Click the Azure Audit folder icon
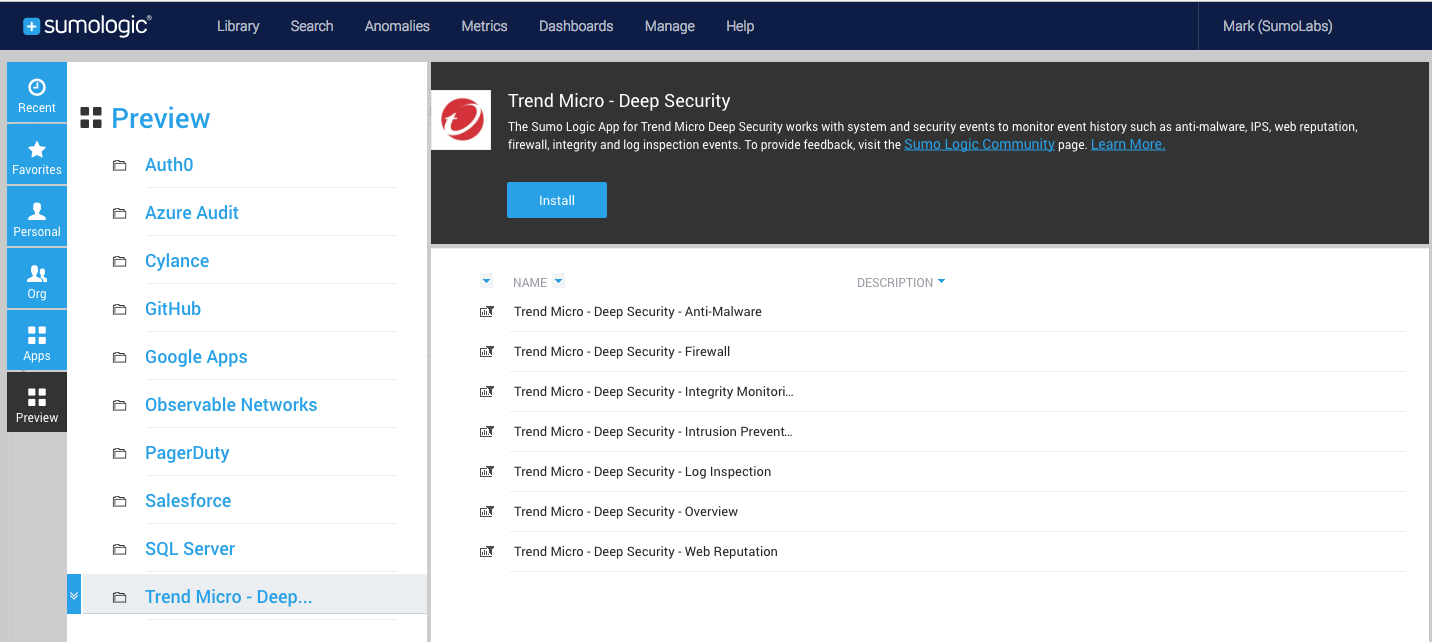Viewport: 1432px width, 642px height. click(x=120, y=213)
